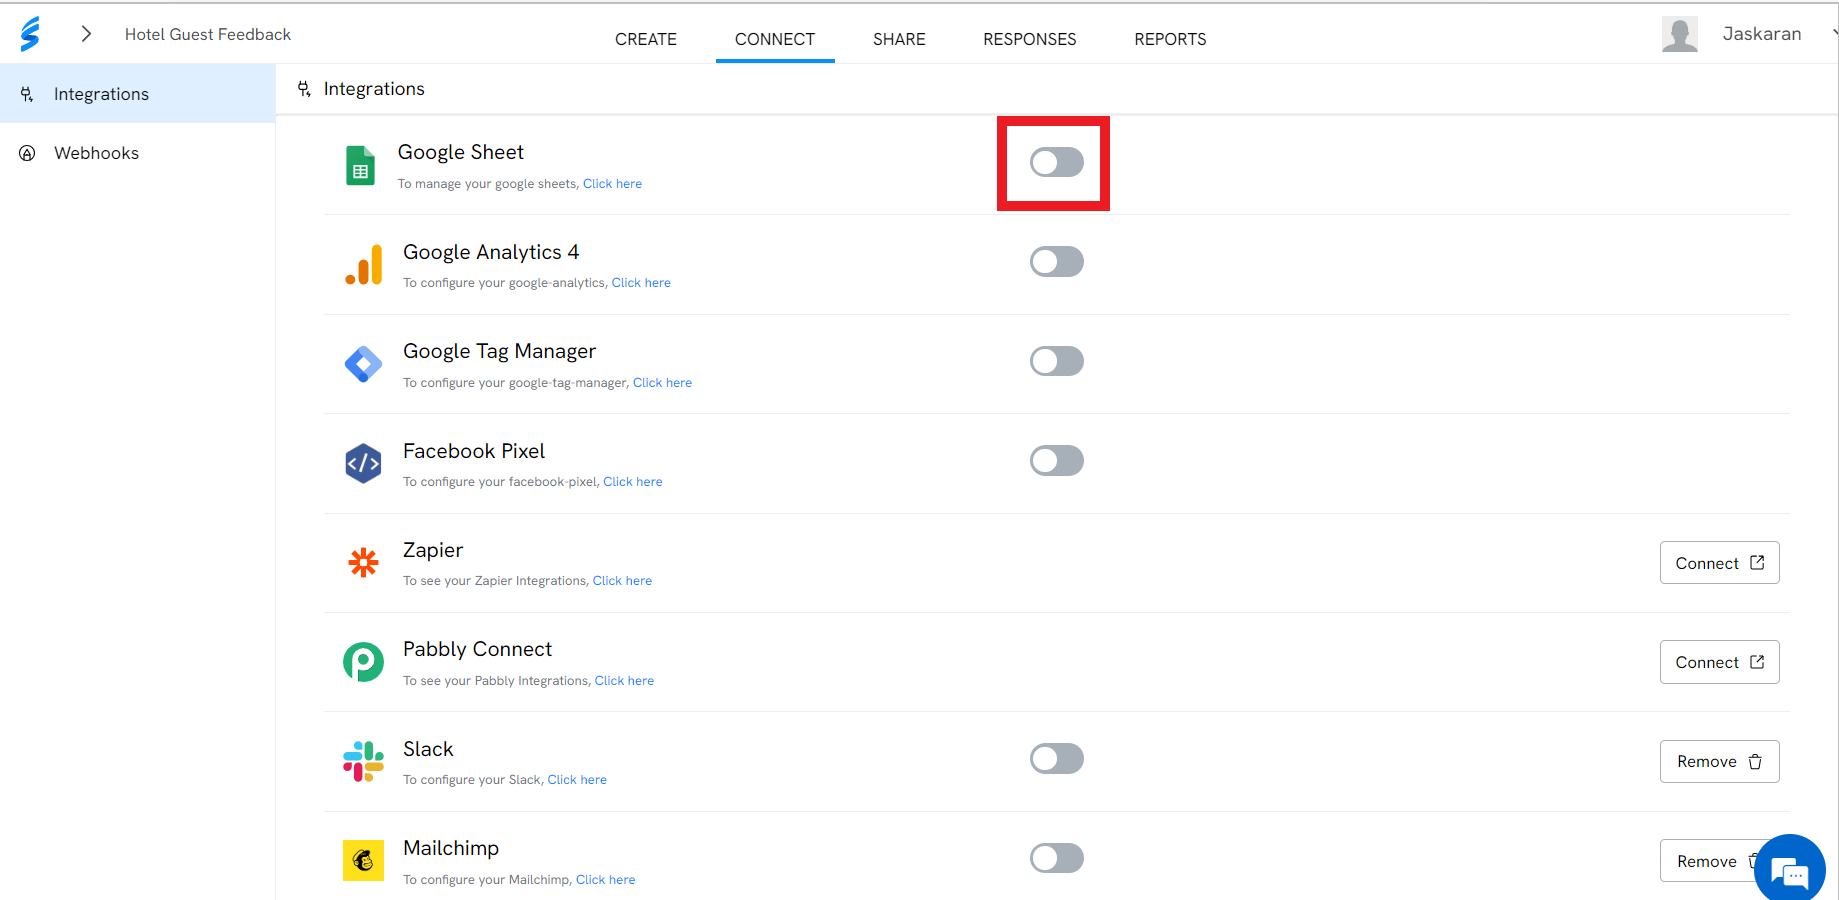Screen dimensions: 1839x900
Task: Enable the Google Tag Manager toggle
Action: (1057, 361)
